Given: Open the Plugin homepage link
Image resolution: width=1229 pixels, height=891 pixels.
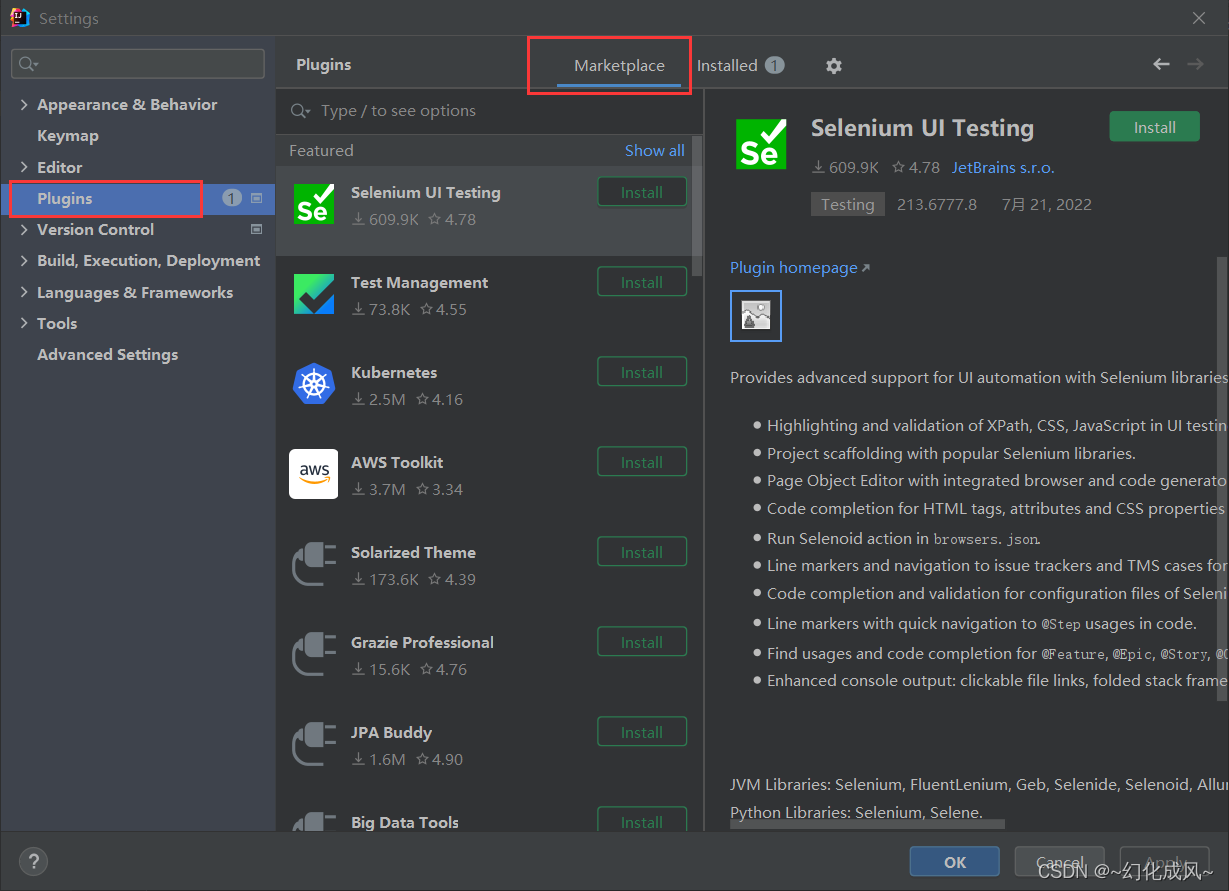Looking at the screenshot, I should (x=800, y=268).
